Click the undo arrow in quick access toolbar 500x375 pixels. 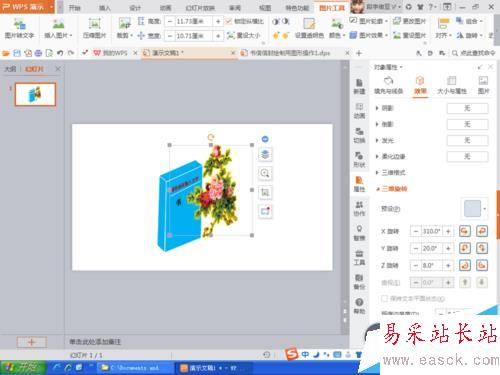[x=60, y=53]
